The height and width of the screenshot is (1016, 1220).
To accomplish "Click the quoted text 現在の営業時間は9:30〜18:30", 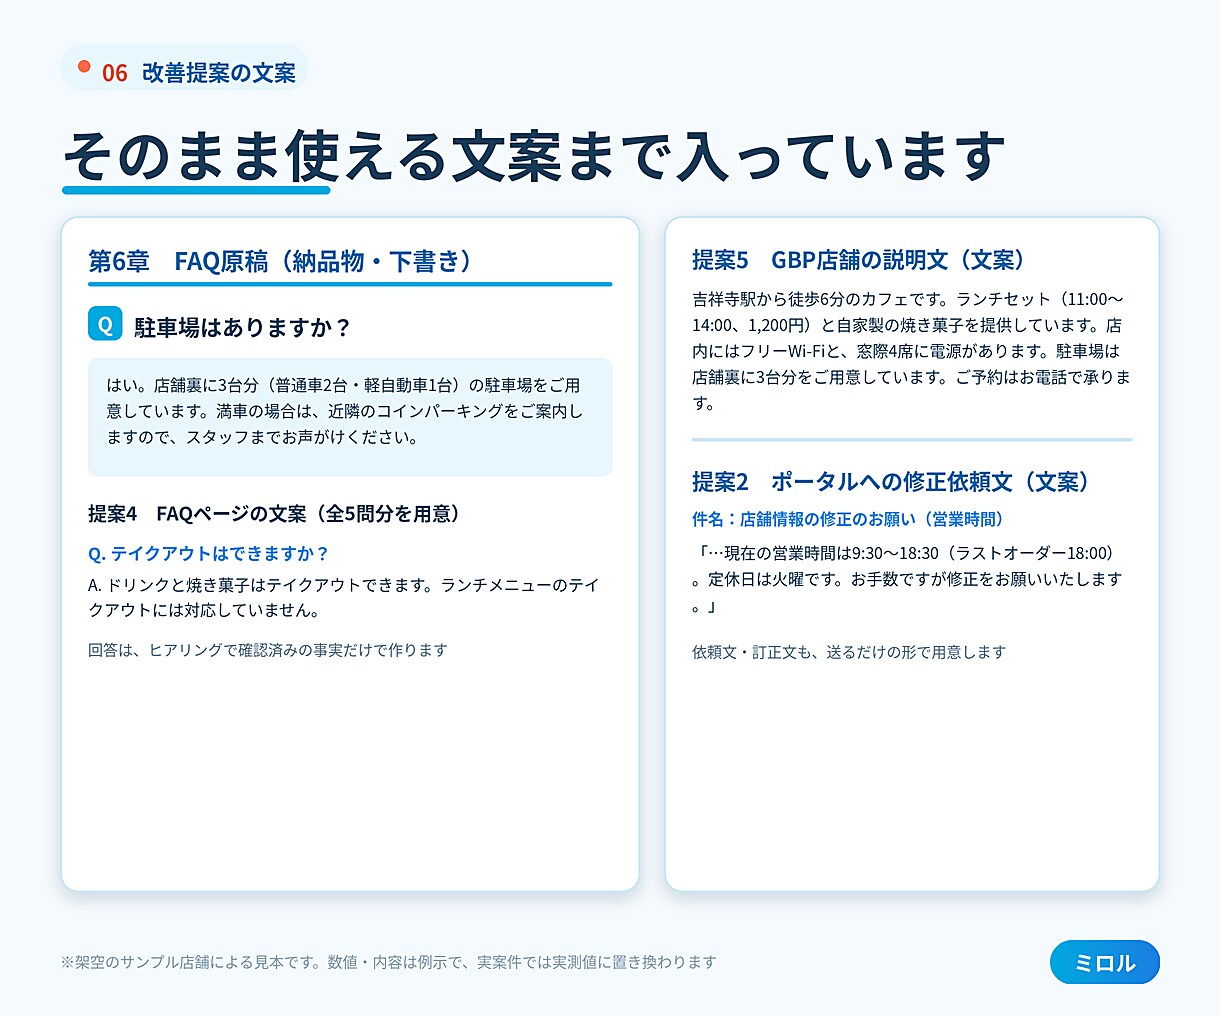I will (907, 580).
